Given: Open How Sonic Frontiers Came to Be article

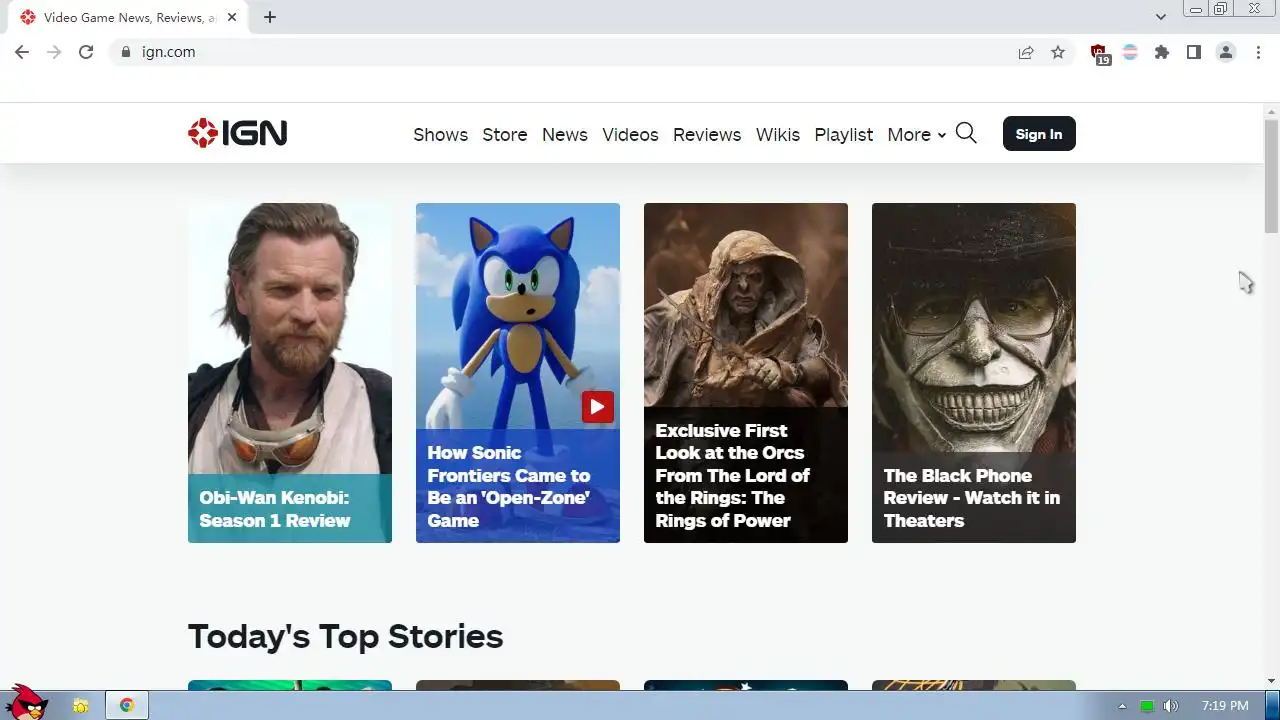Looking at the screenshot, I should coord(509,486).
